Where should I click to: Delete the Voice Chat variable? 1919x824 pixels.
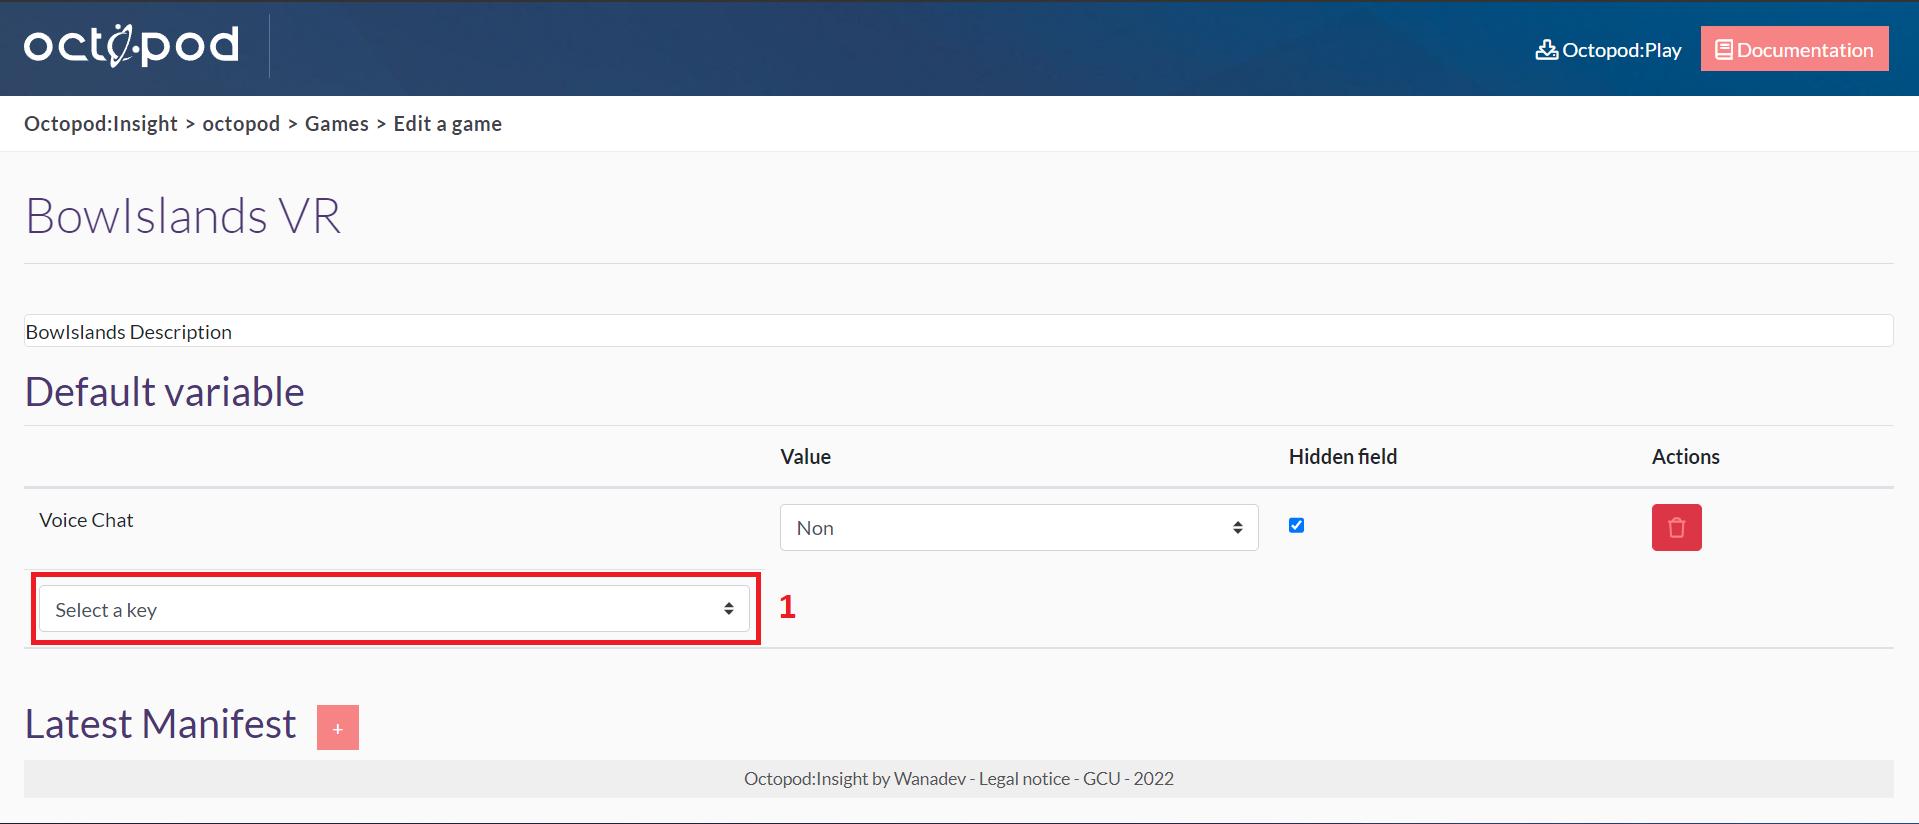click(x=1676, y=527)
